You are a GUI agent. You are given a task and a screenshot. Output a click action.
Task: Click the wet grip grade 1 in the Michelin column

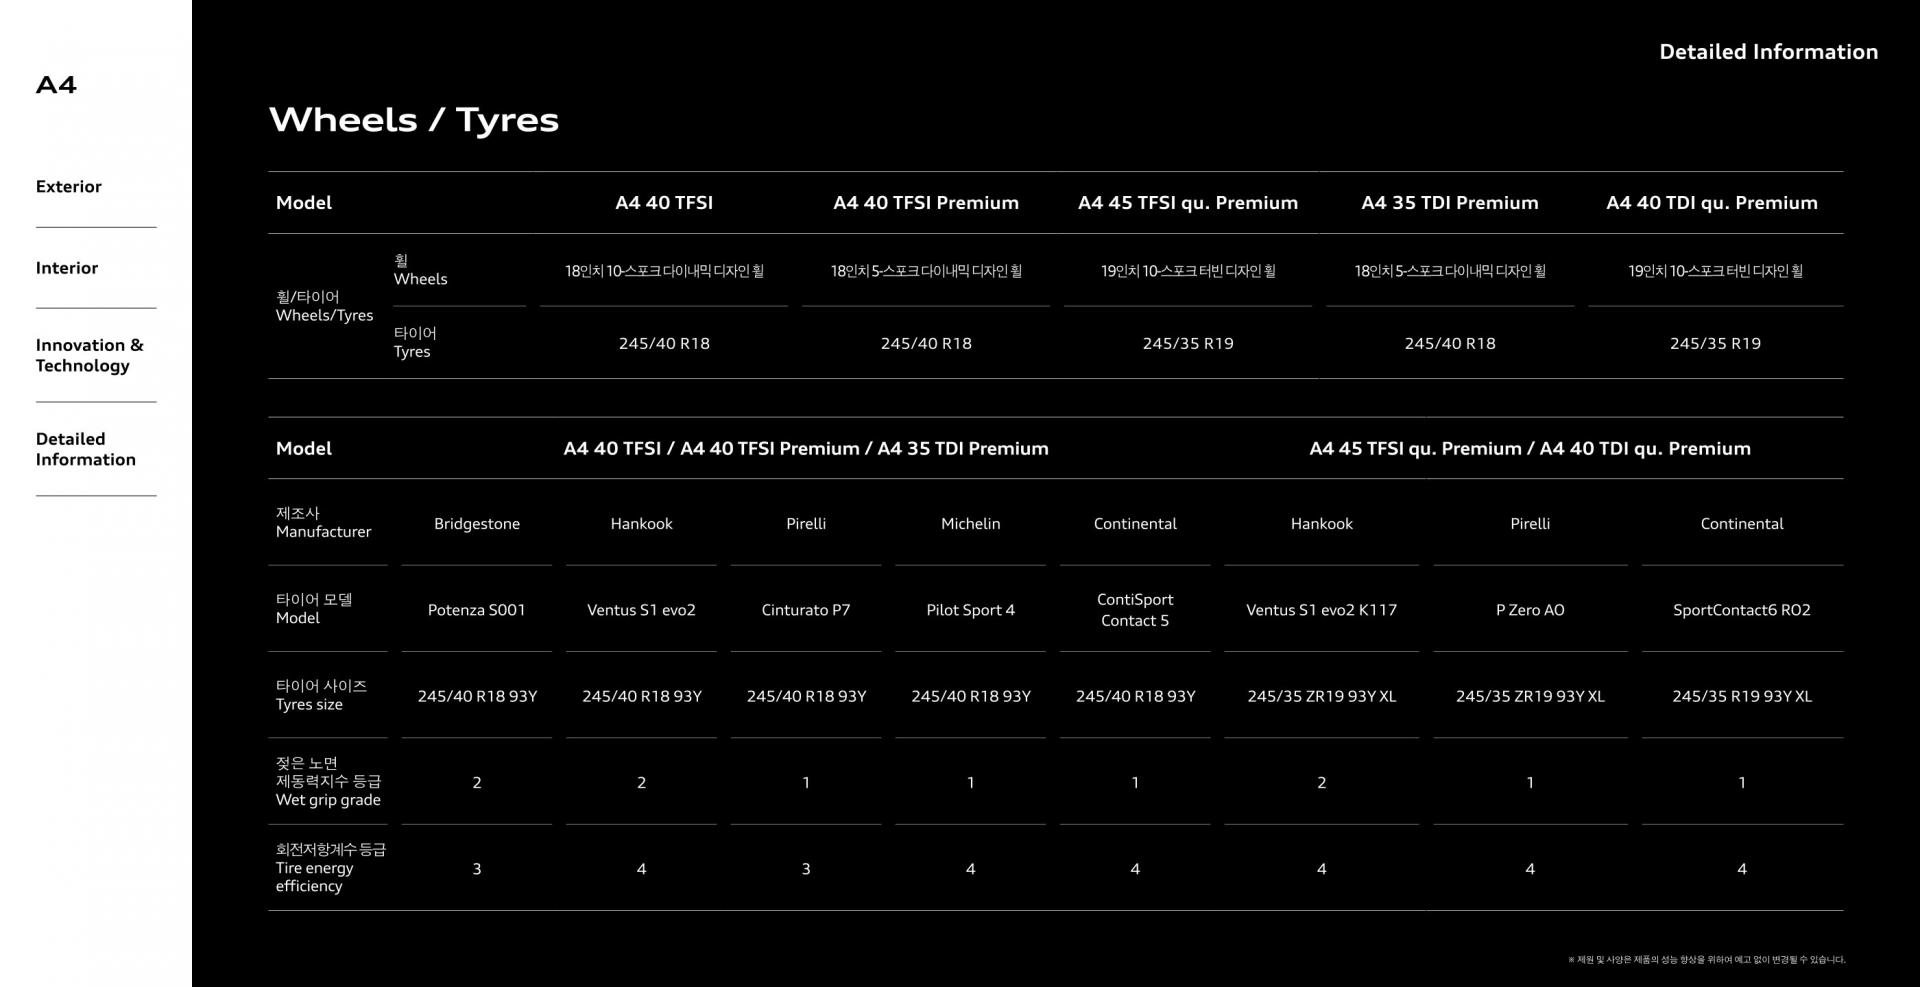[970, 783]
